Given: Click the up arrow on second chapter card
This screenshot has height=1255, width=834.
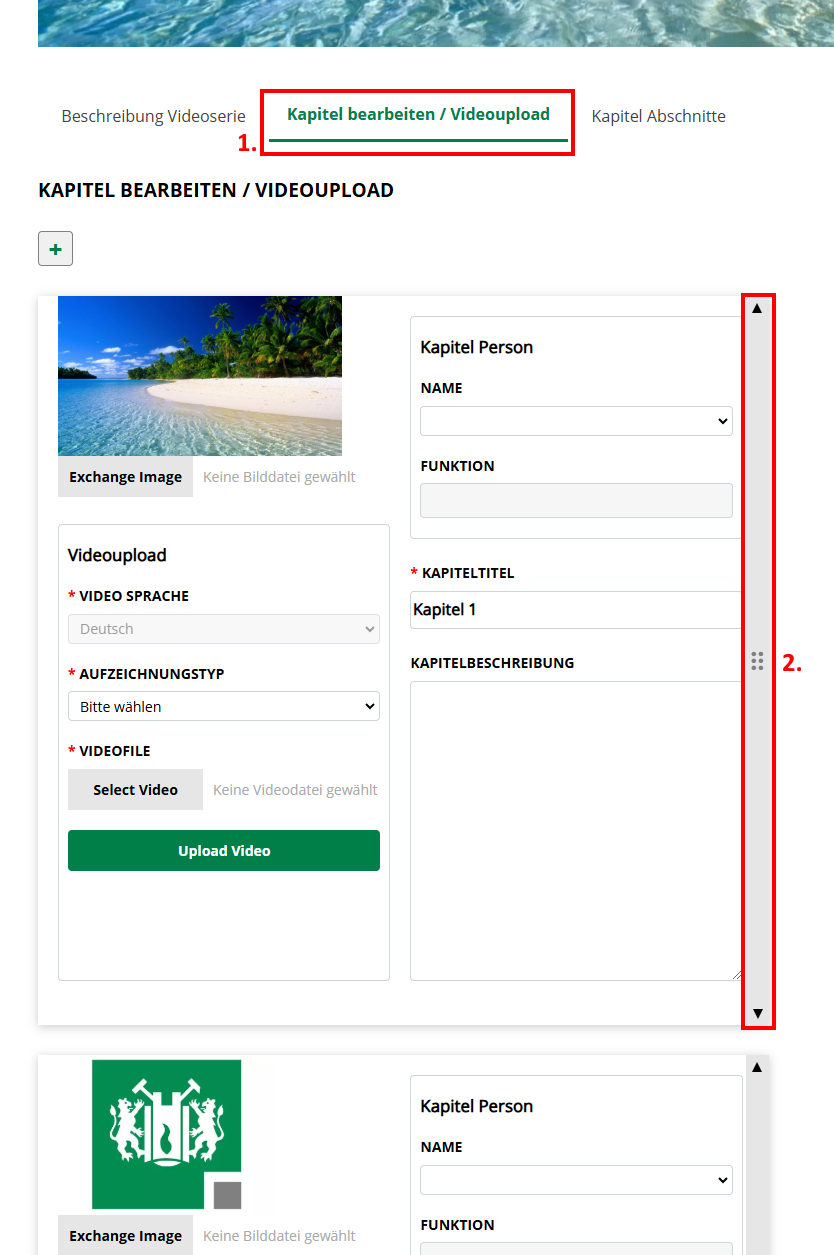Looking at the screenshot, I should (x=757, y=1067).
